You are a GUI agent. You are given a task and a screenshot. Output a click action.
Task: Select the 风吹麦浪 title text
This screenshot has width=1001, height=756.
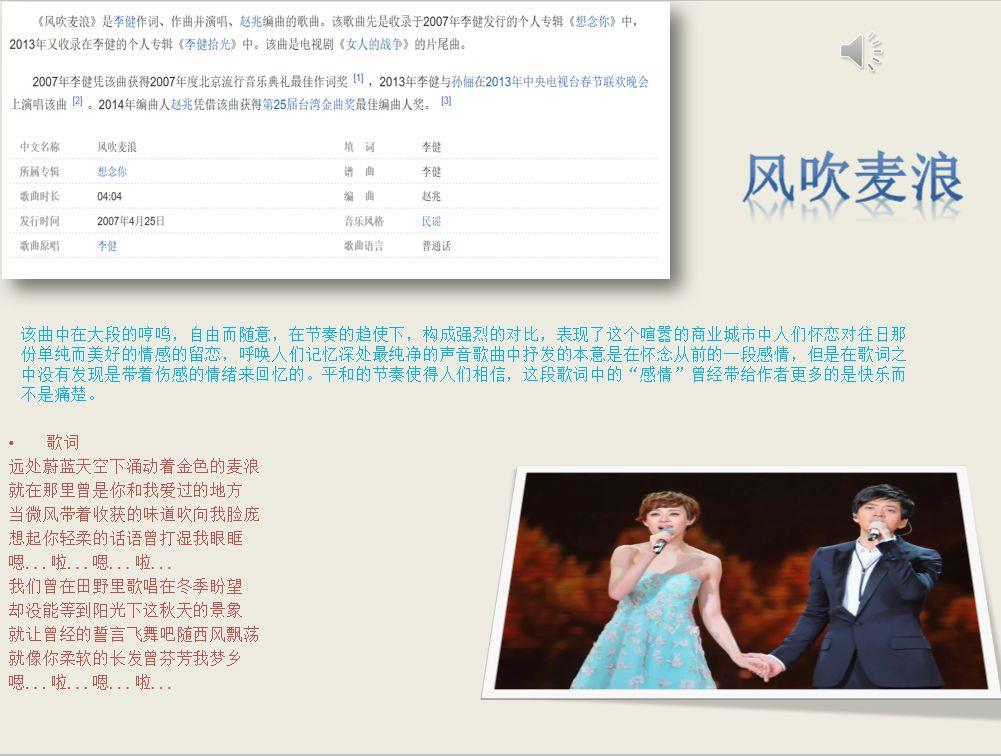click(x=853, y=178)
